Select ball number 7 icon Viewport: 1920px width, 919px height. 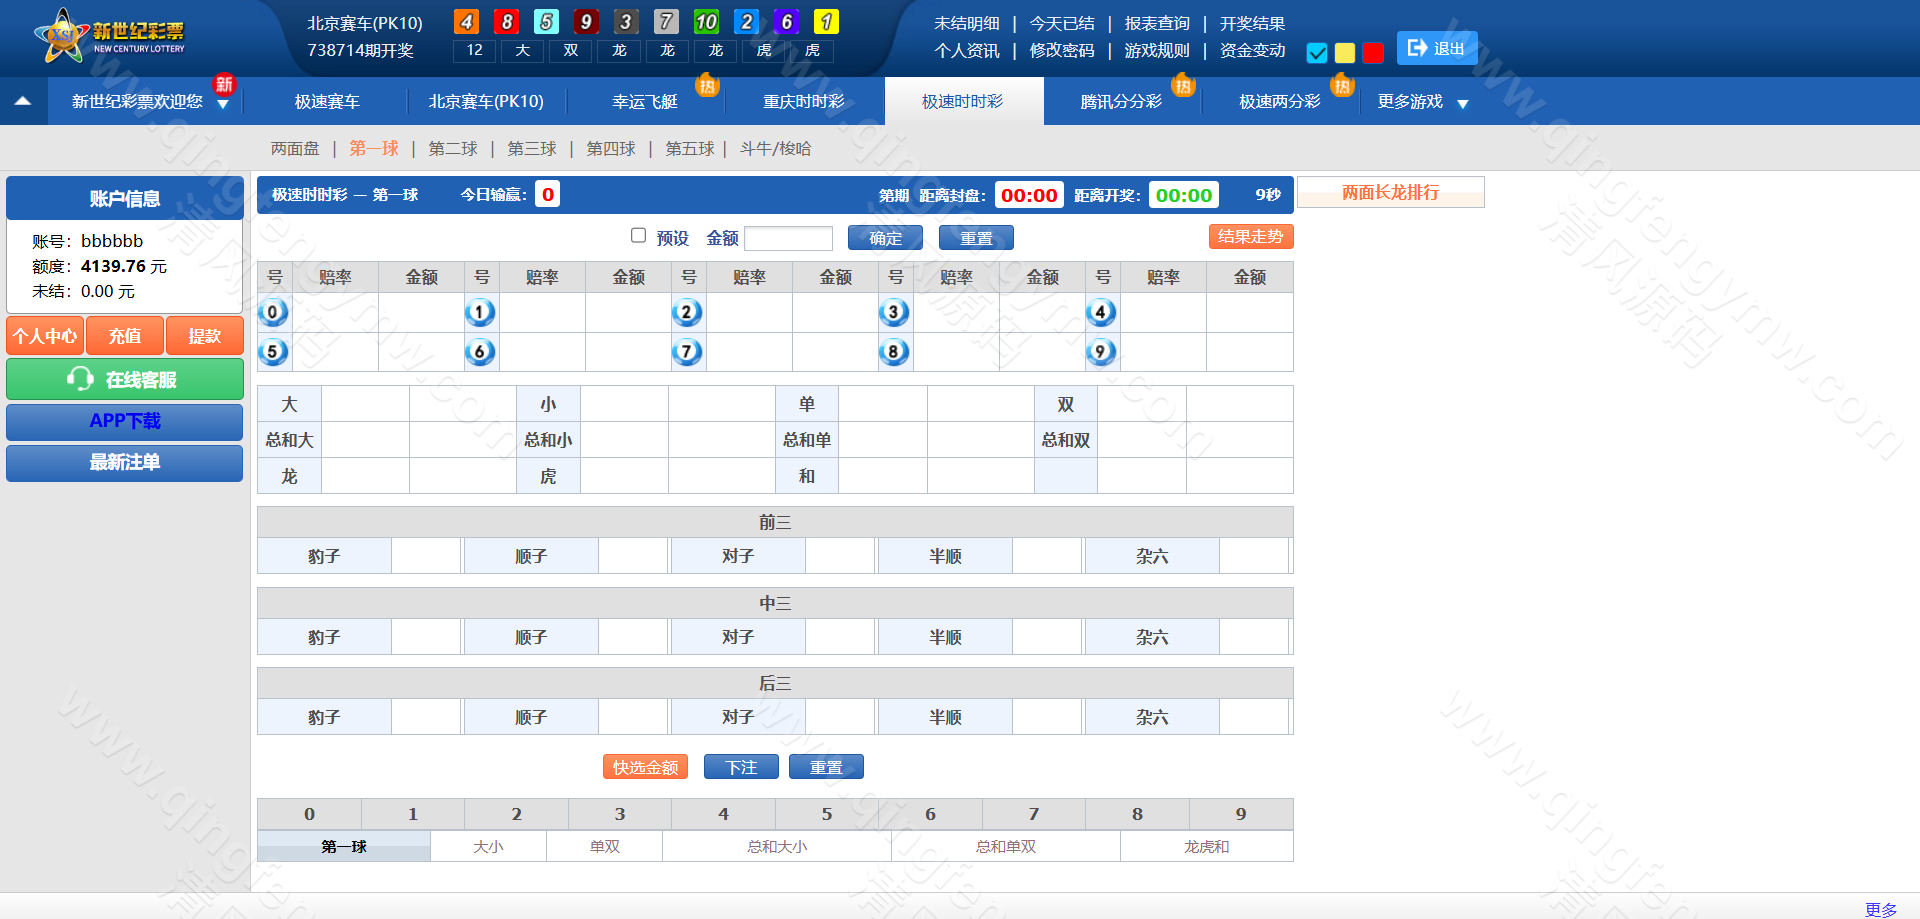[x=687, y=351]
